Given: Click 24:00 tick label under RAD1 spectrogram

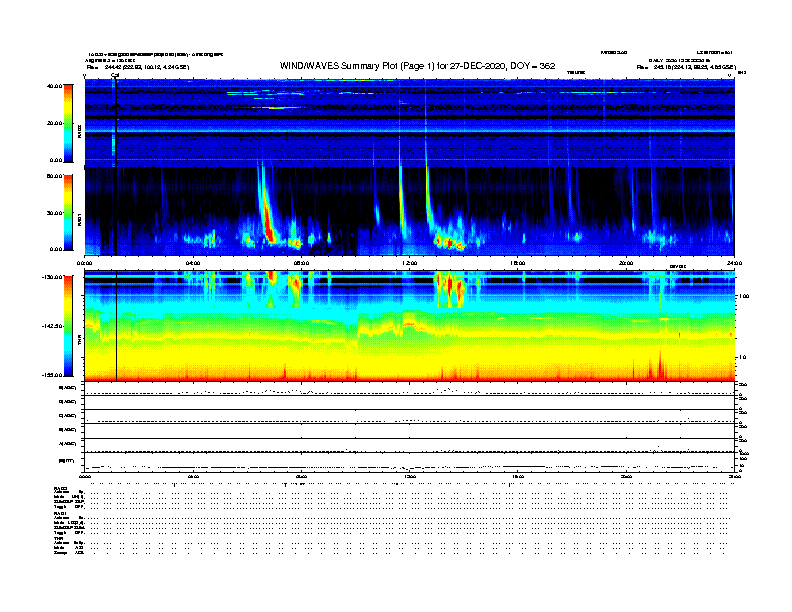Looking at the screenshot, I should coord(734,263).
